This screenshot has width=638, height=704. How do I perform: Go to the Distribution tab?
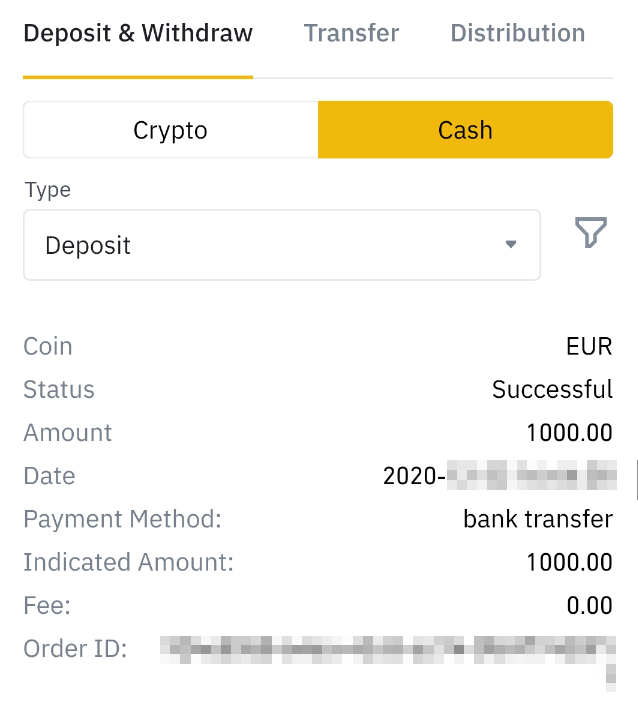(x=517, y=33)
